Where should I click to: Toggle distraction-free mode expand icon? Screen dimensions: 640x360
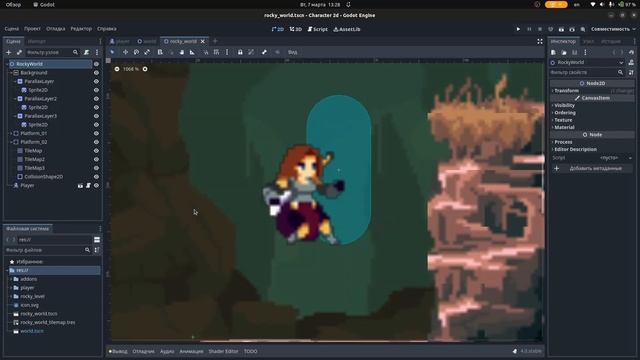click(x=540, y=41)
